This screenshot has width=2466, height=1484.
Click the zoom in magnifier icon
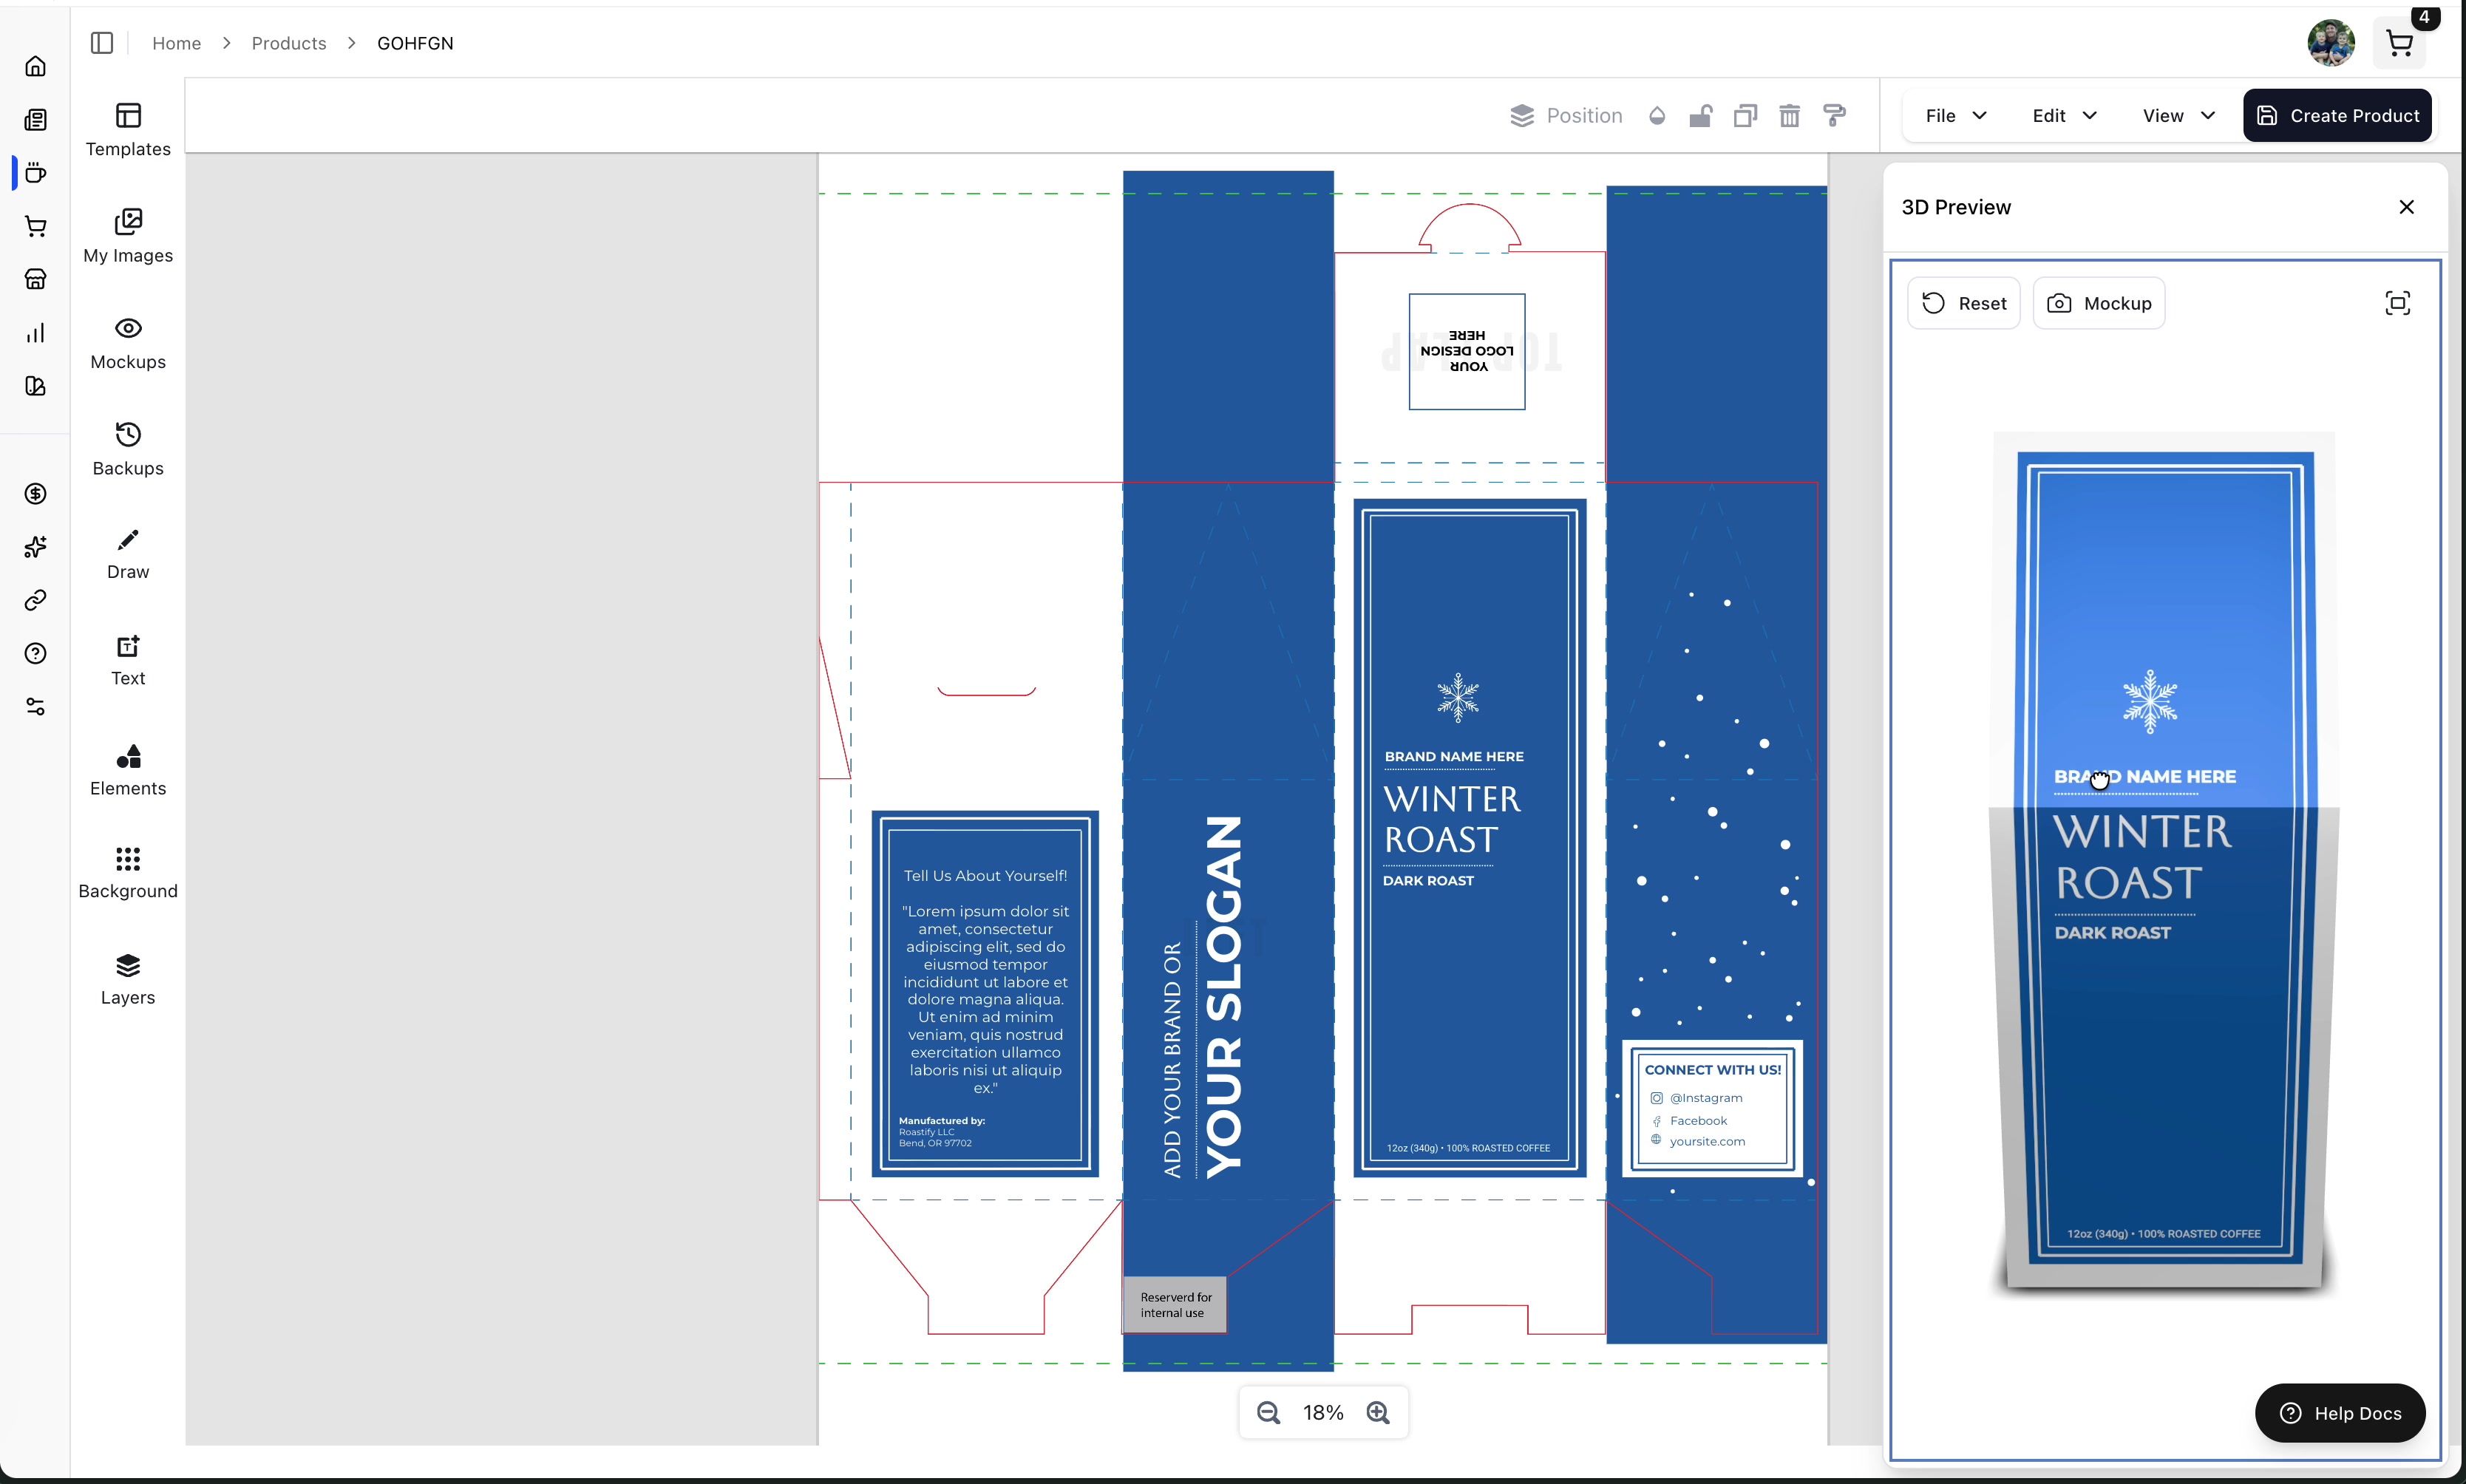coord(1378,1412)
